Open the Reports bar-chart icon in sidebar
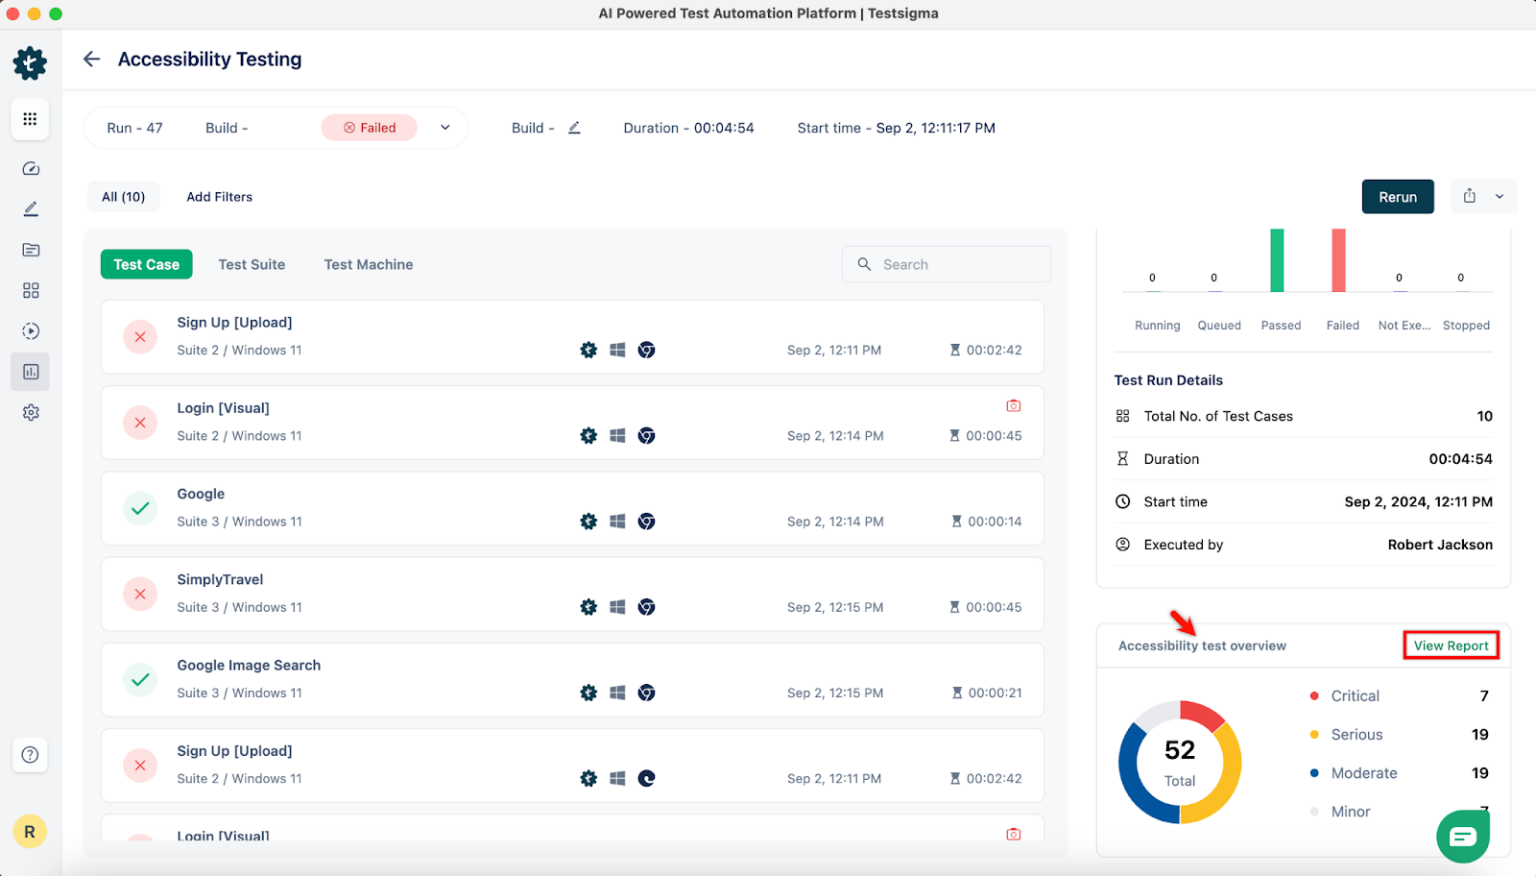This screenshot has height=876, width=1536. click(x=30, y=371)
